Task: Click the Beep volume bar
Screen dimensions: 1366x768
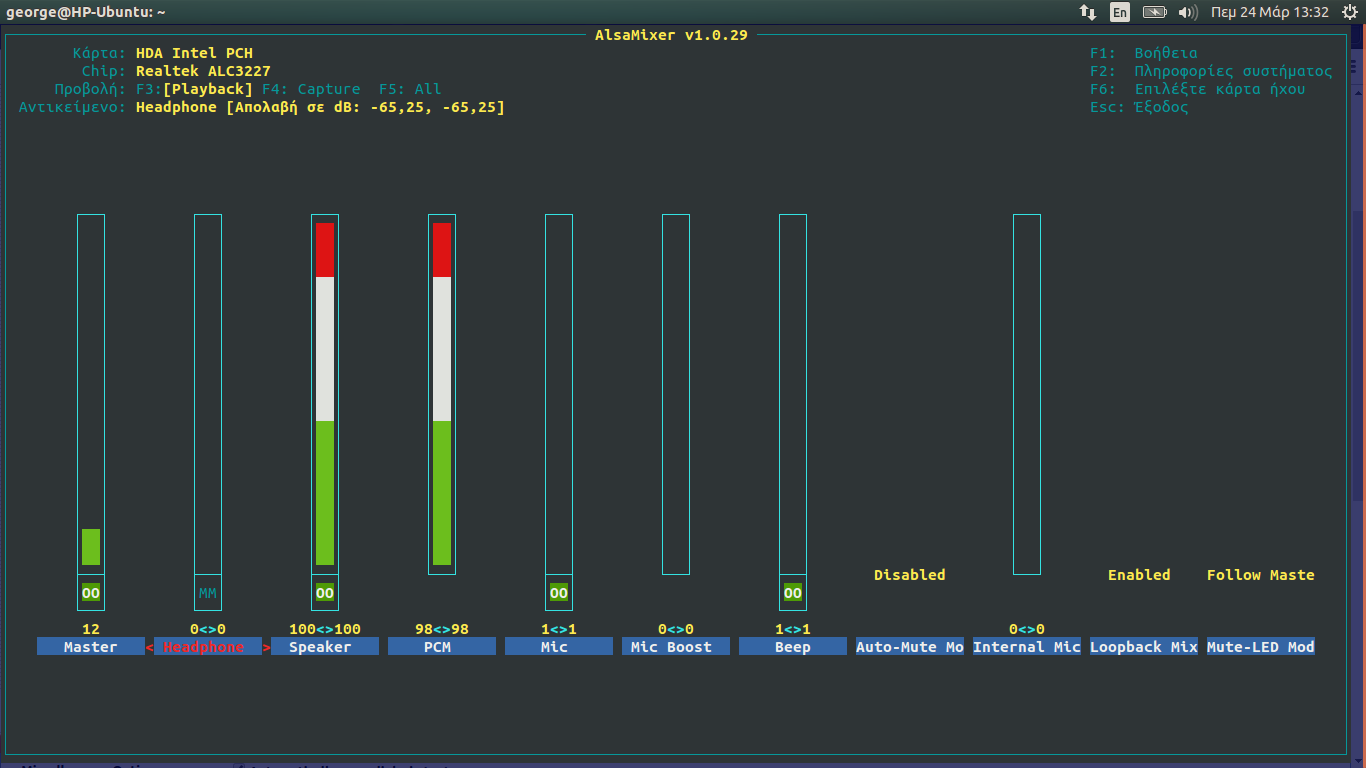Action: pyautogui.click(x=793, y=394)
